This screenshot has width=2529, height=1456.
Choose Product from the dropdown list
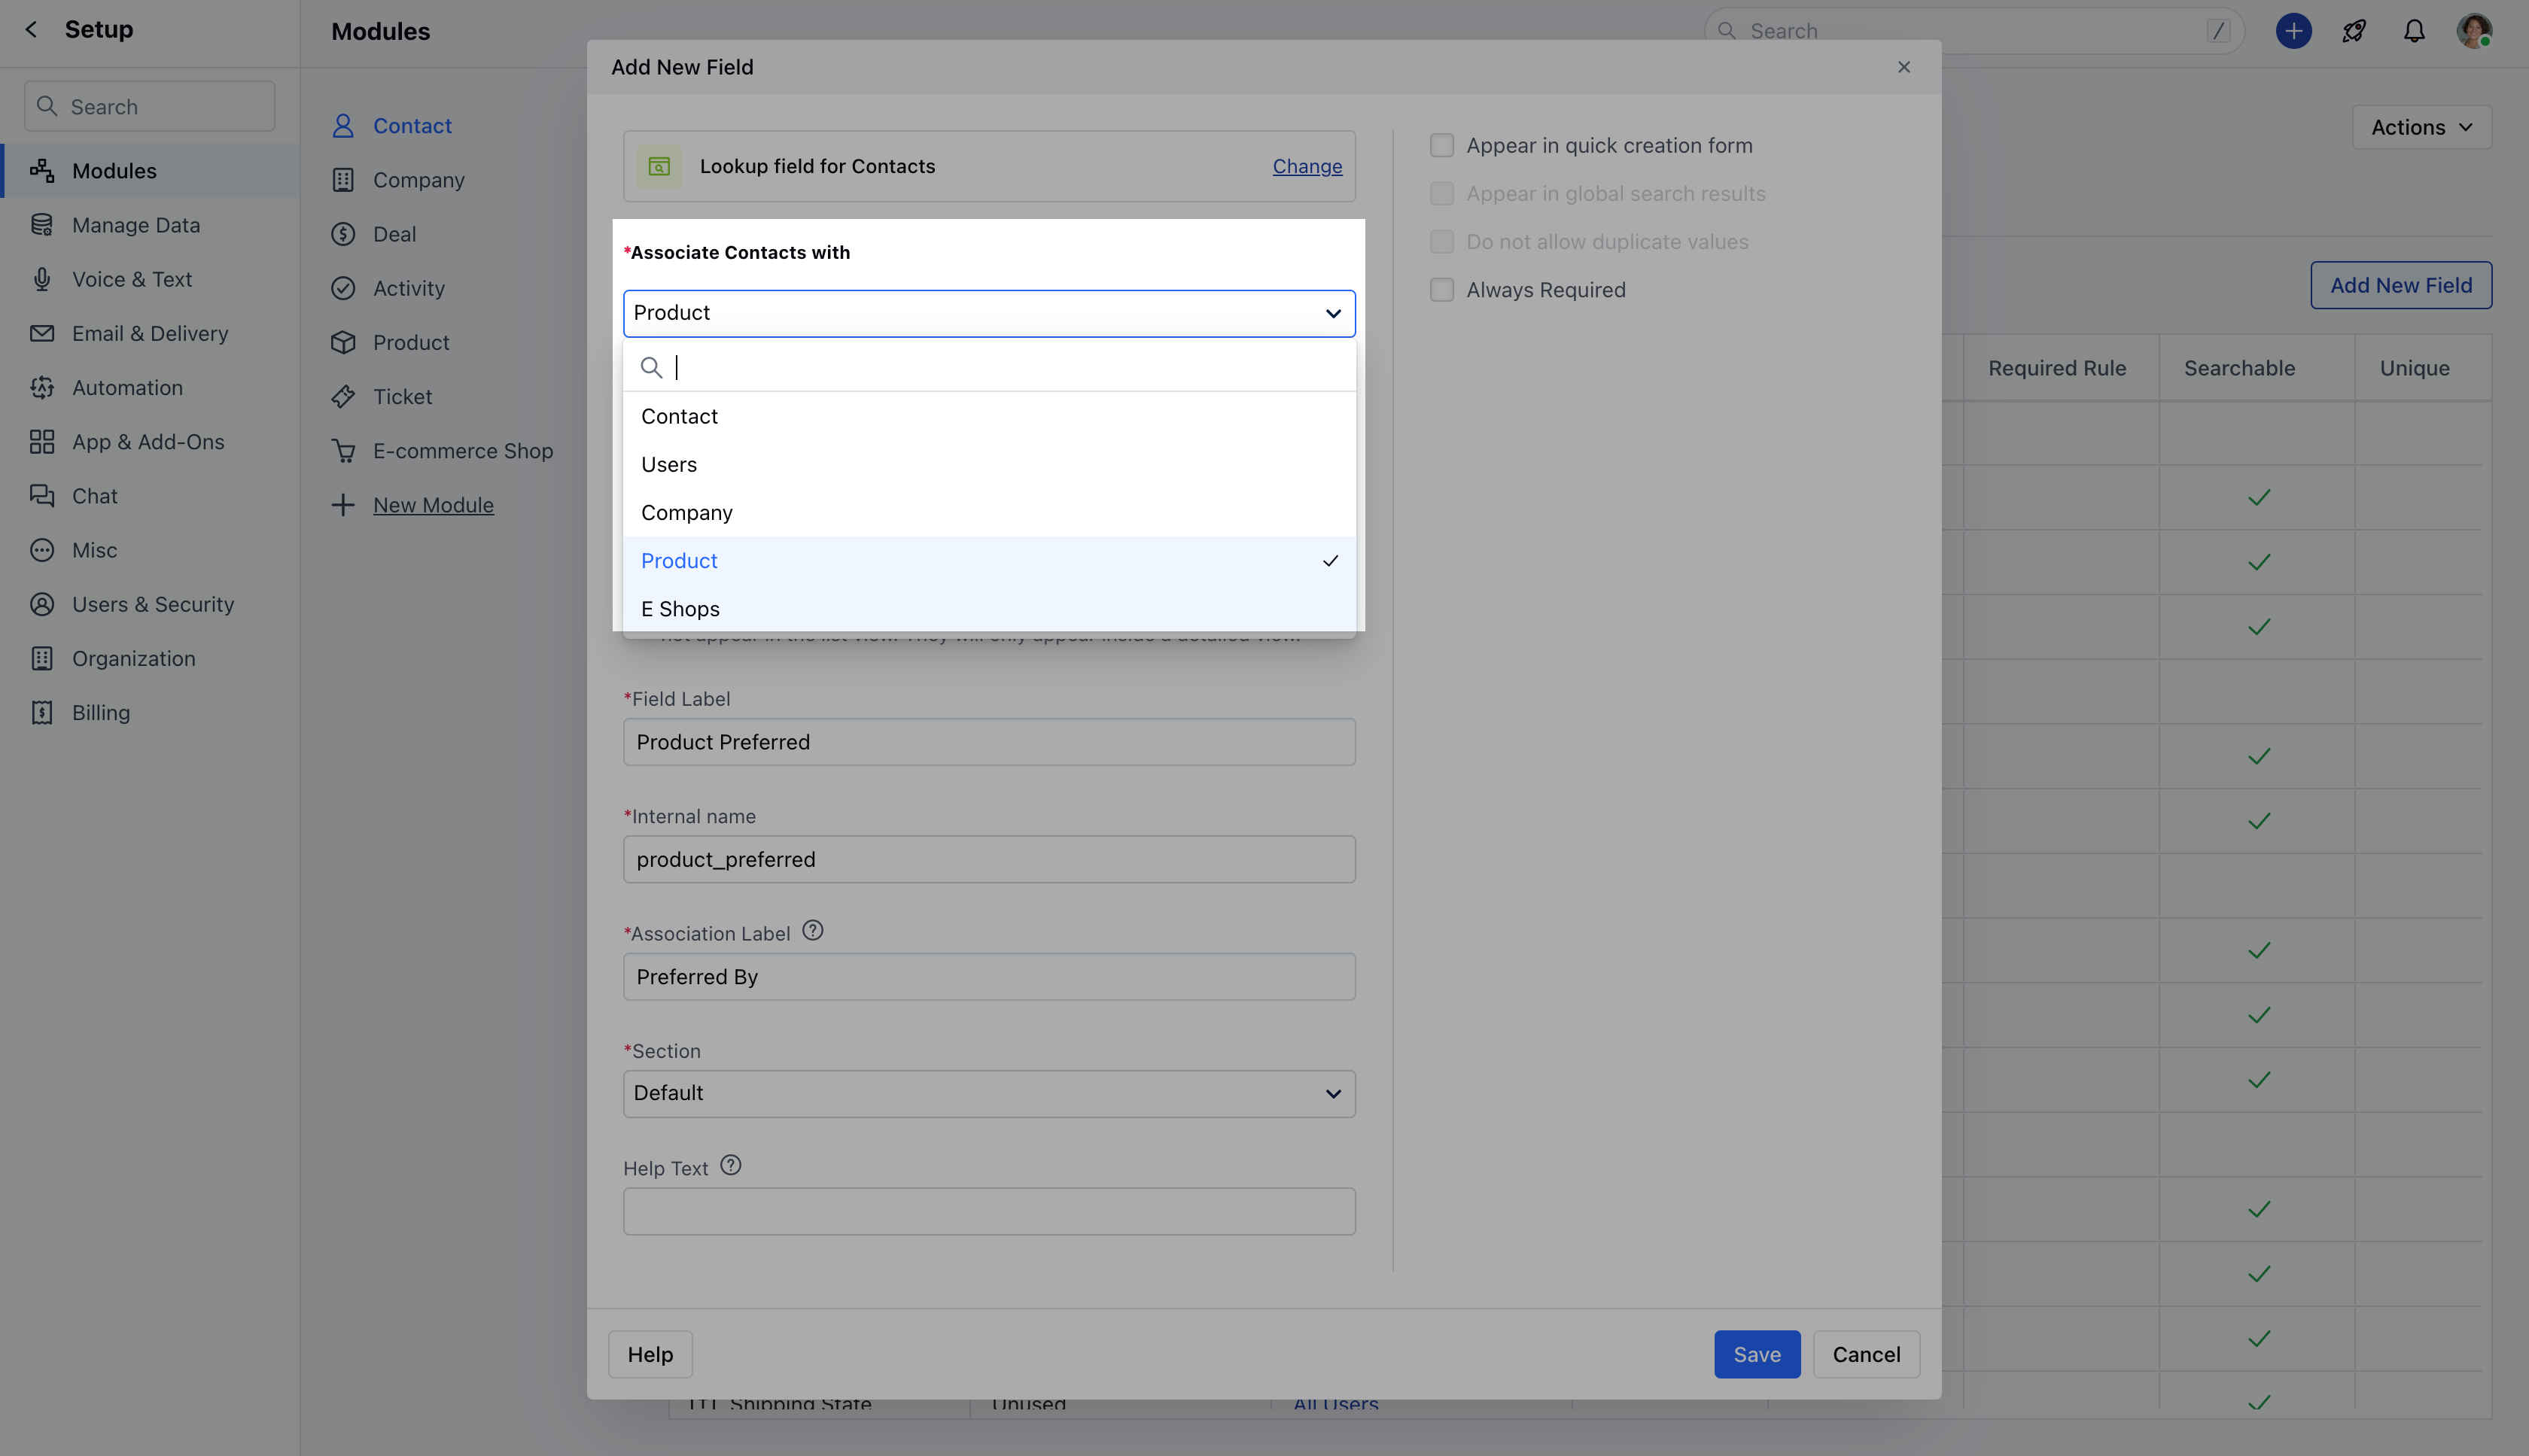click(989, 561)
